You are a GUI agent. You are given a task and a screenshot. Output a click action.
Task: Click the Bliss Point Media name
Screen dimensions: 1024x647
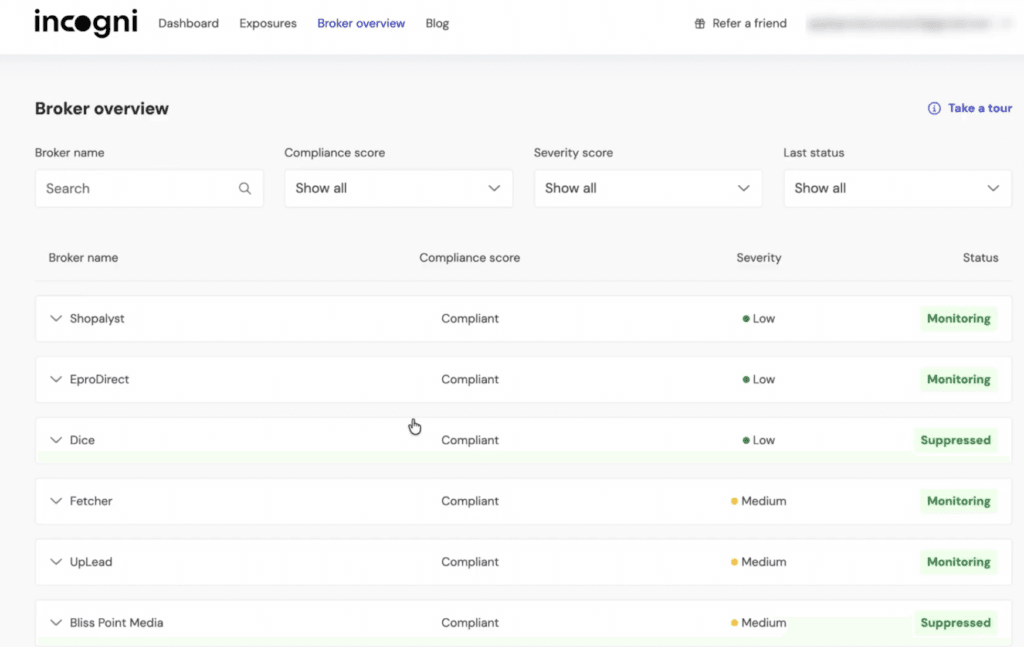[116, 623]
